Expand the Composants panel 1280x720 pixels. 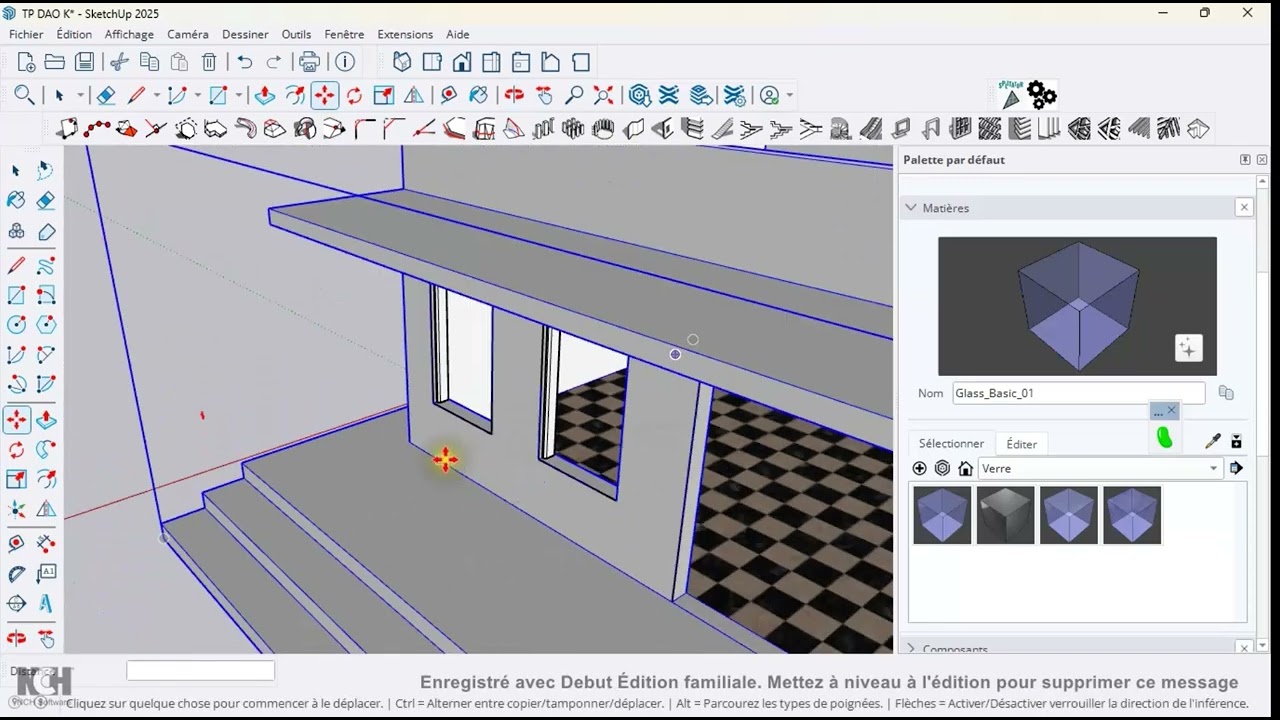click(x=911, y=648)
